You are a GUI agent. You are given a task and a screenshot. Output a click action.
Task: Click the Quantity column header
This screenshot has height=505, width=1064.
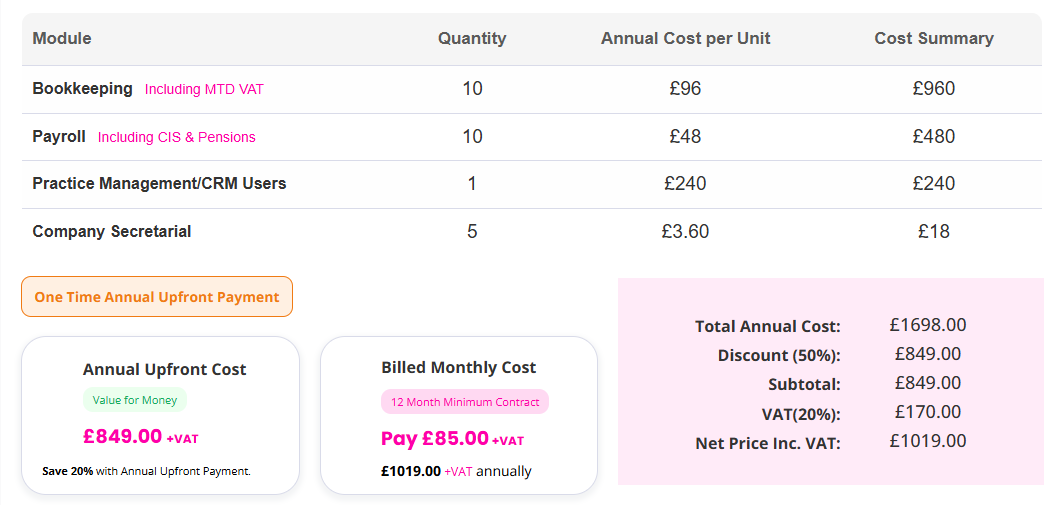click(x=472, y=39)
